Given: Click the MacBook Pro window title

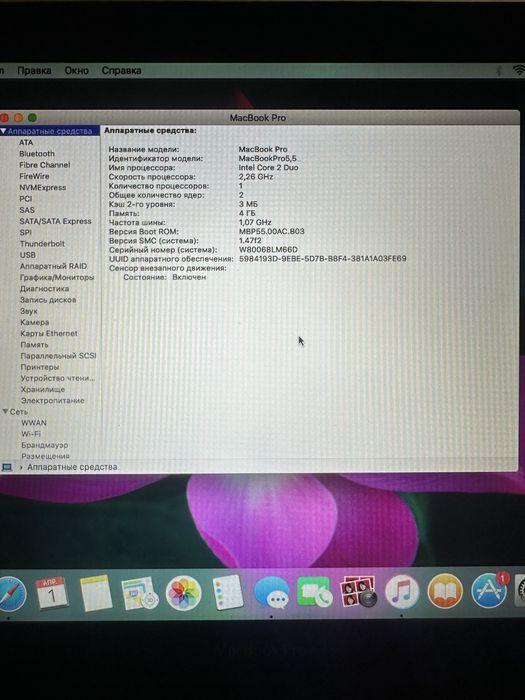Looking at the screenshot, I should pyautogui.click(x=258, y=118).
